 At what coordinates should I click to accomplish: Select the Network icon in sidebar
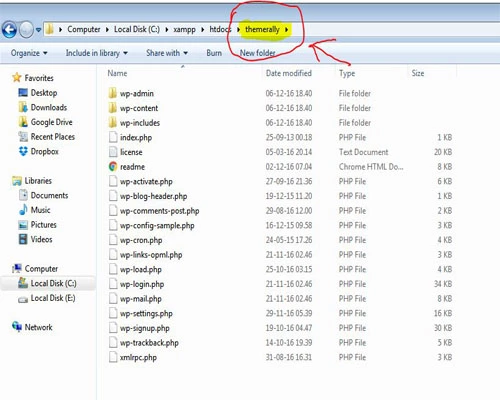17,326
